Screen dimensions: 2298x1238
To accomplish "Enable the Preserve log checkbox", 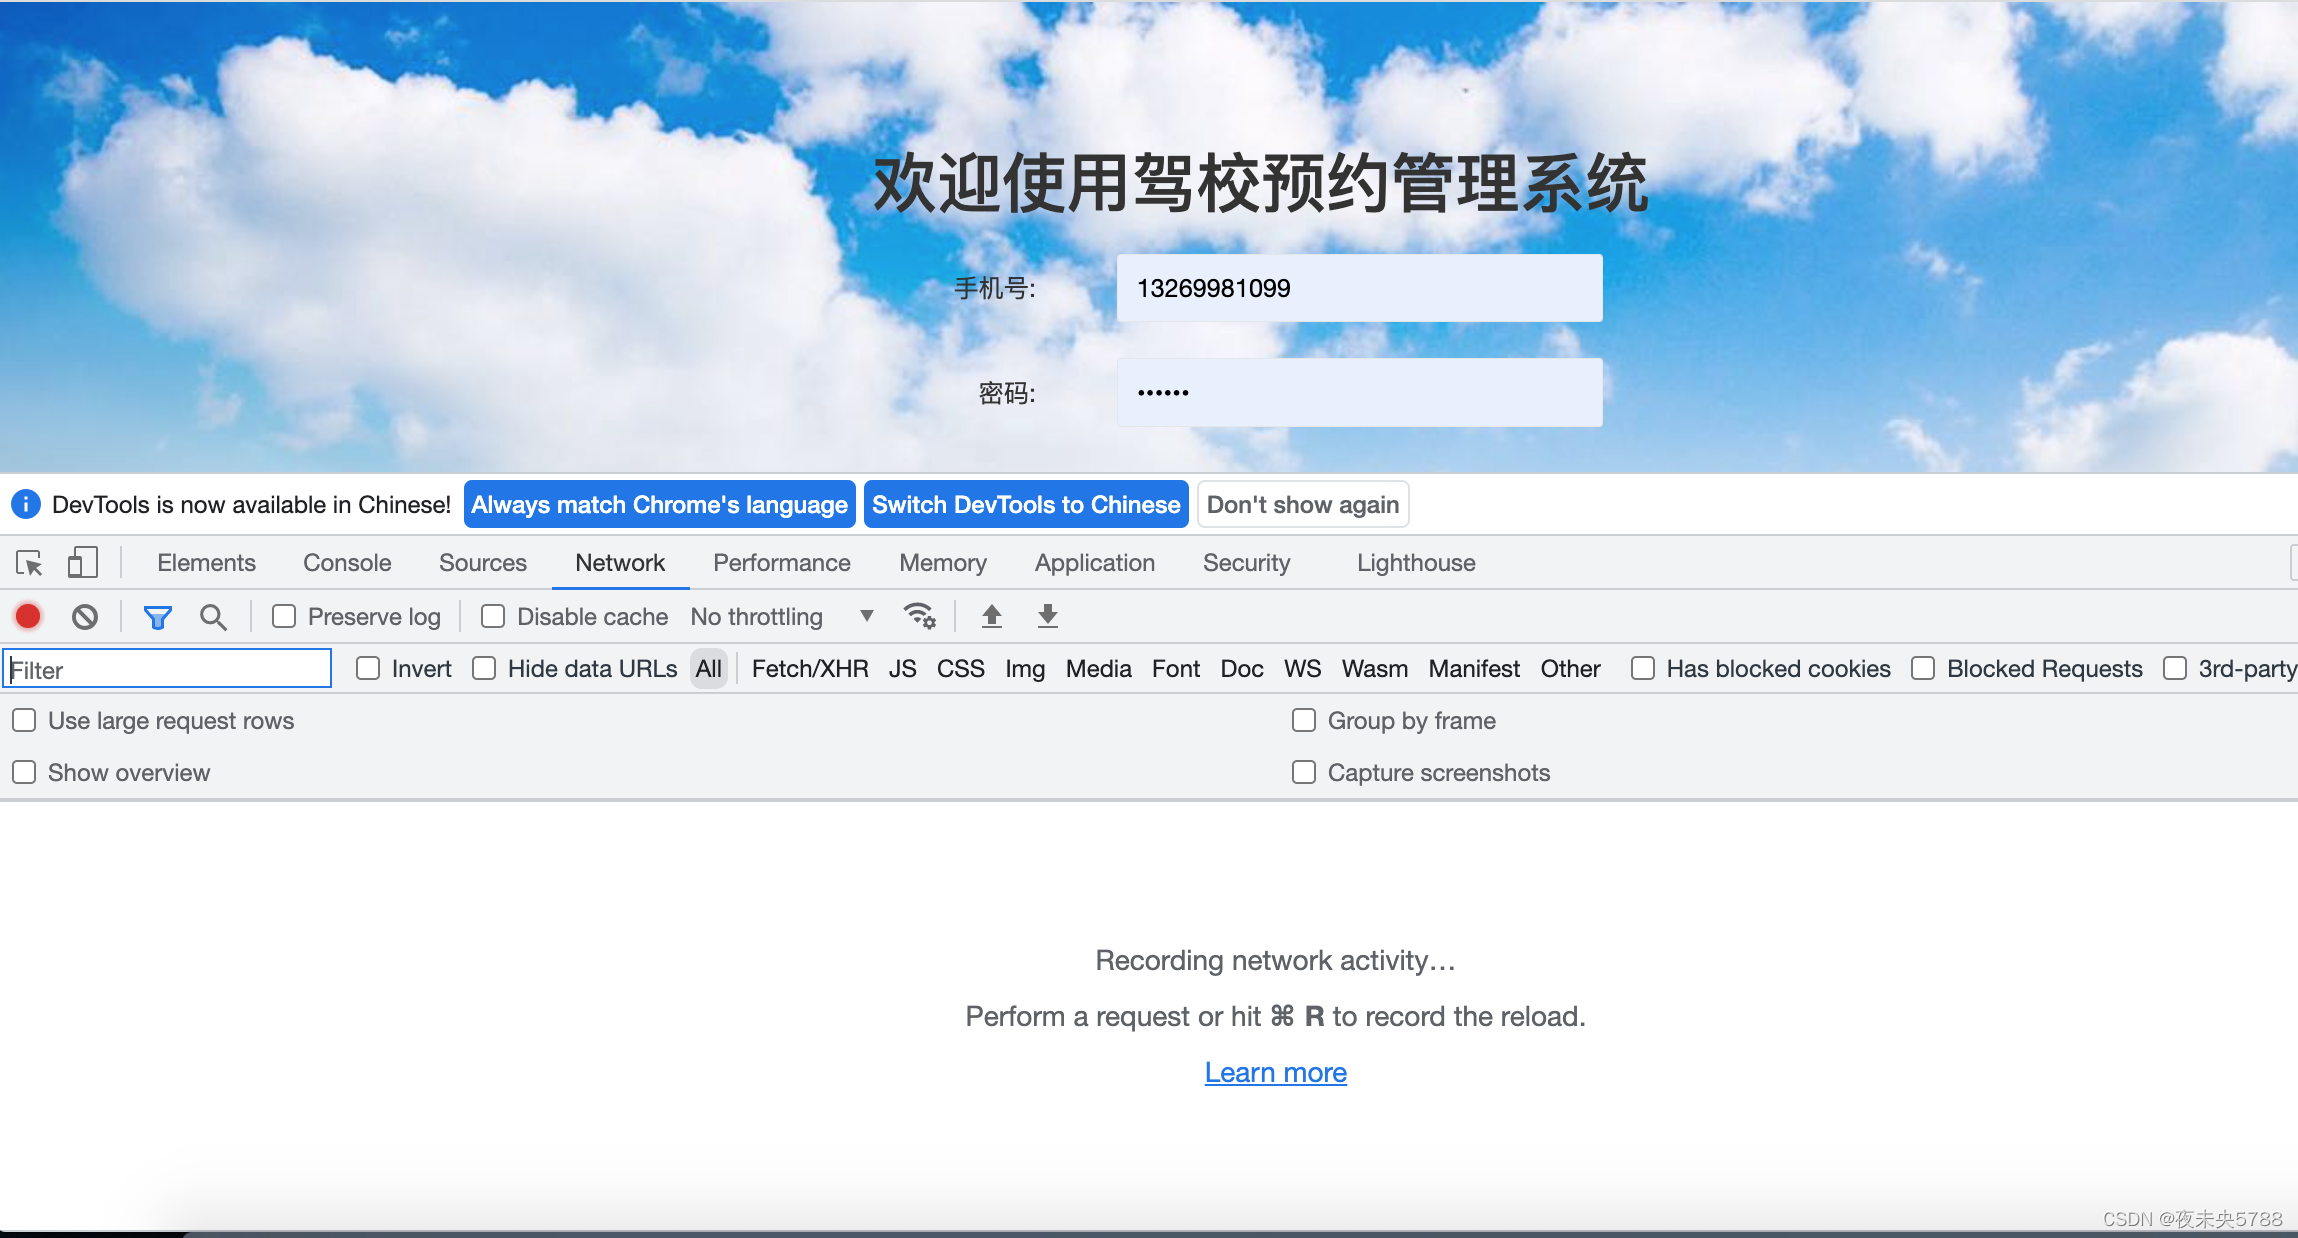I will pos(285,617).
